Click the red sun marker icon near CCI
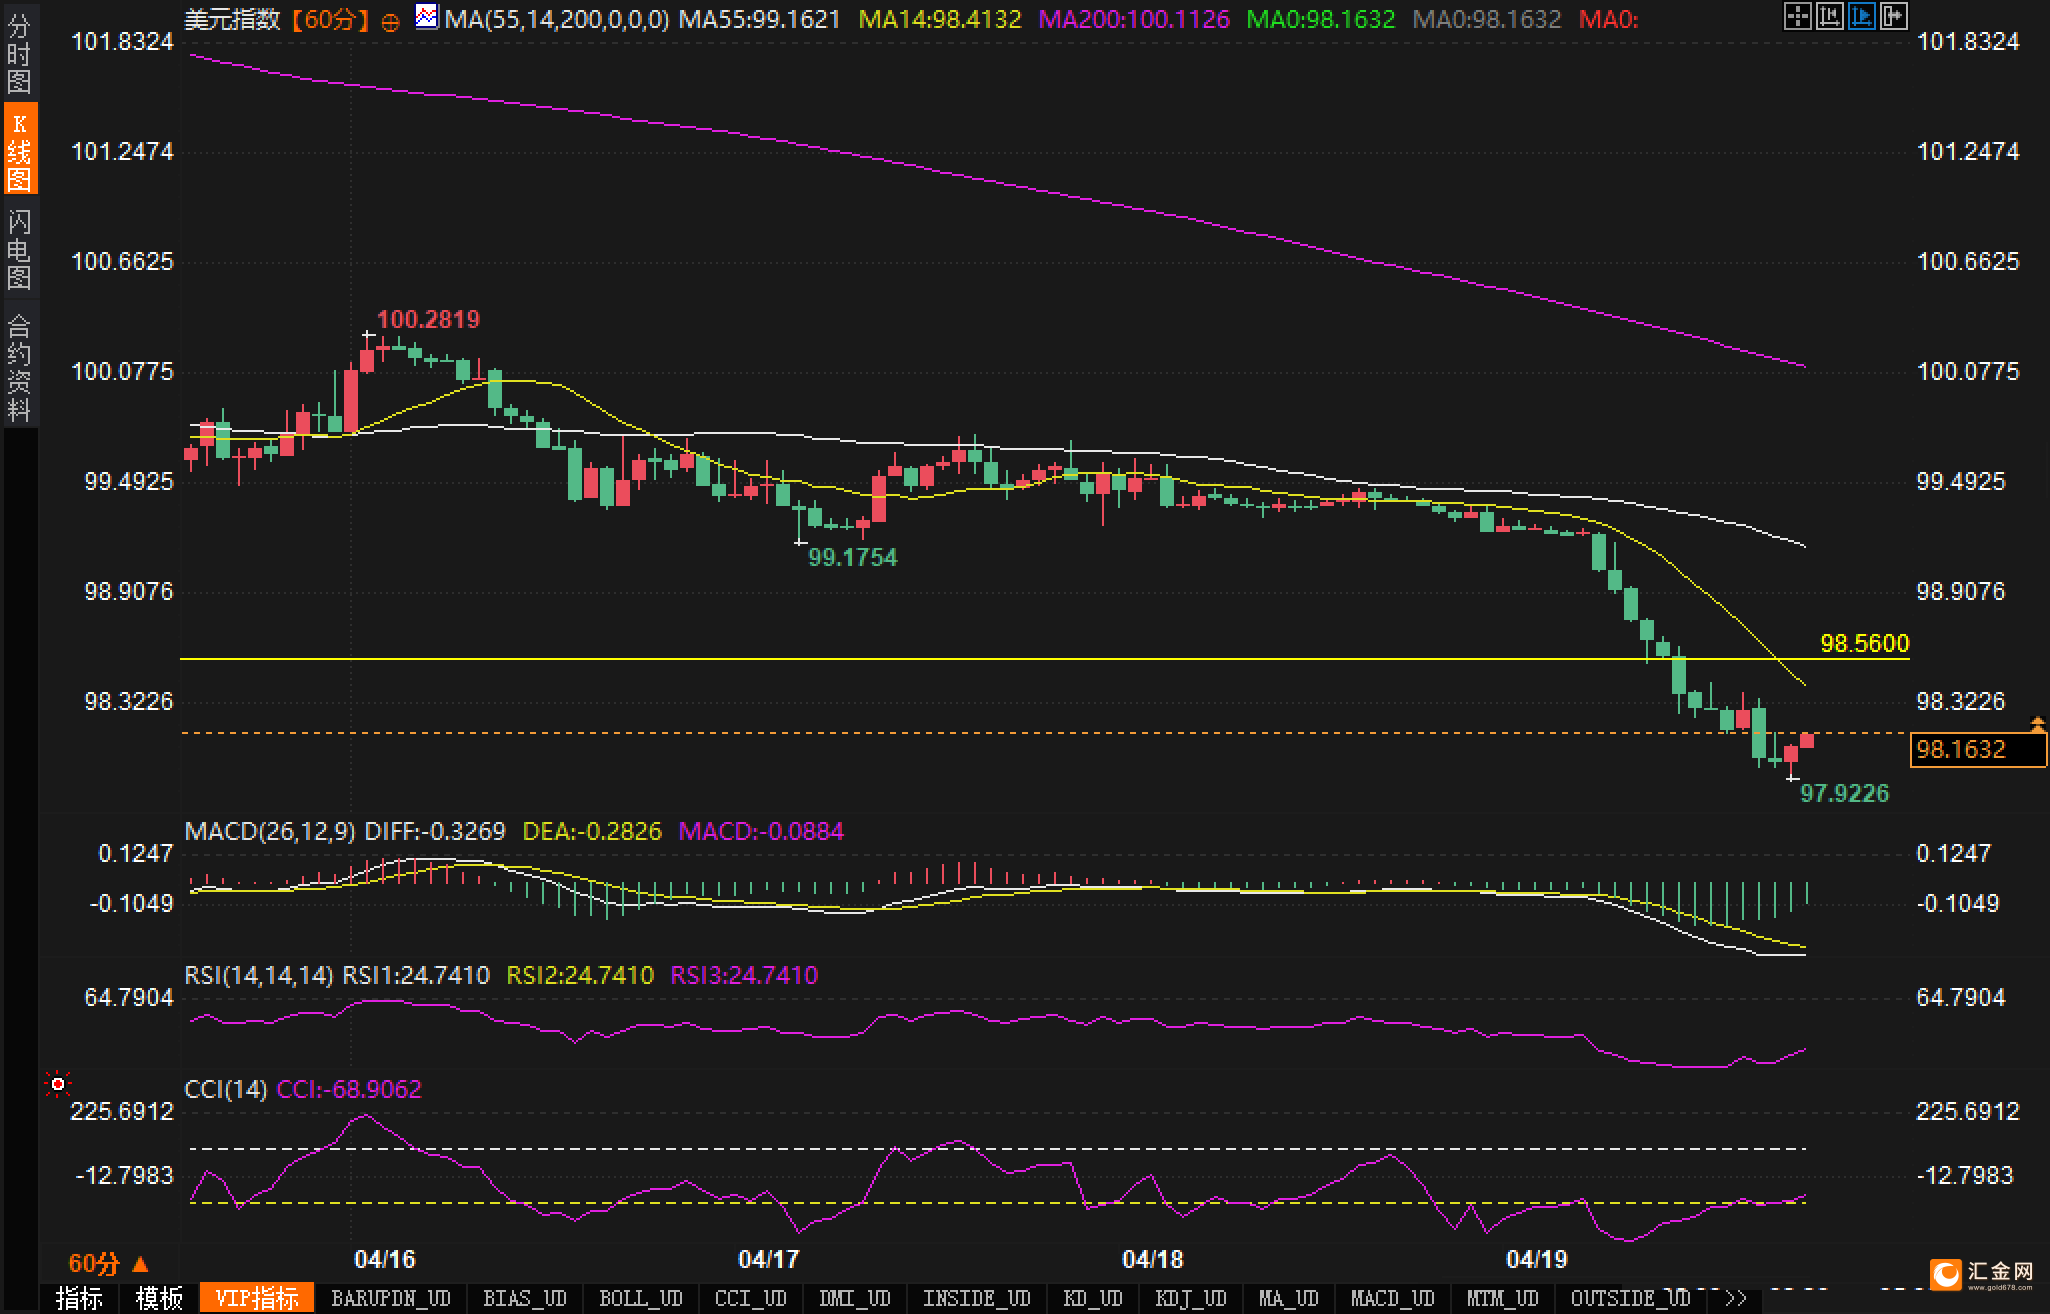This screenshot has width=2050, height=1314. click(58, 1084)
